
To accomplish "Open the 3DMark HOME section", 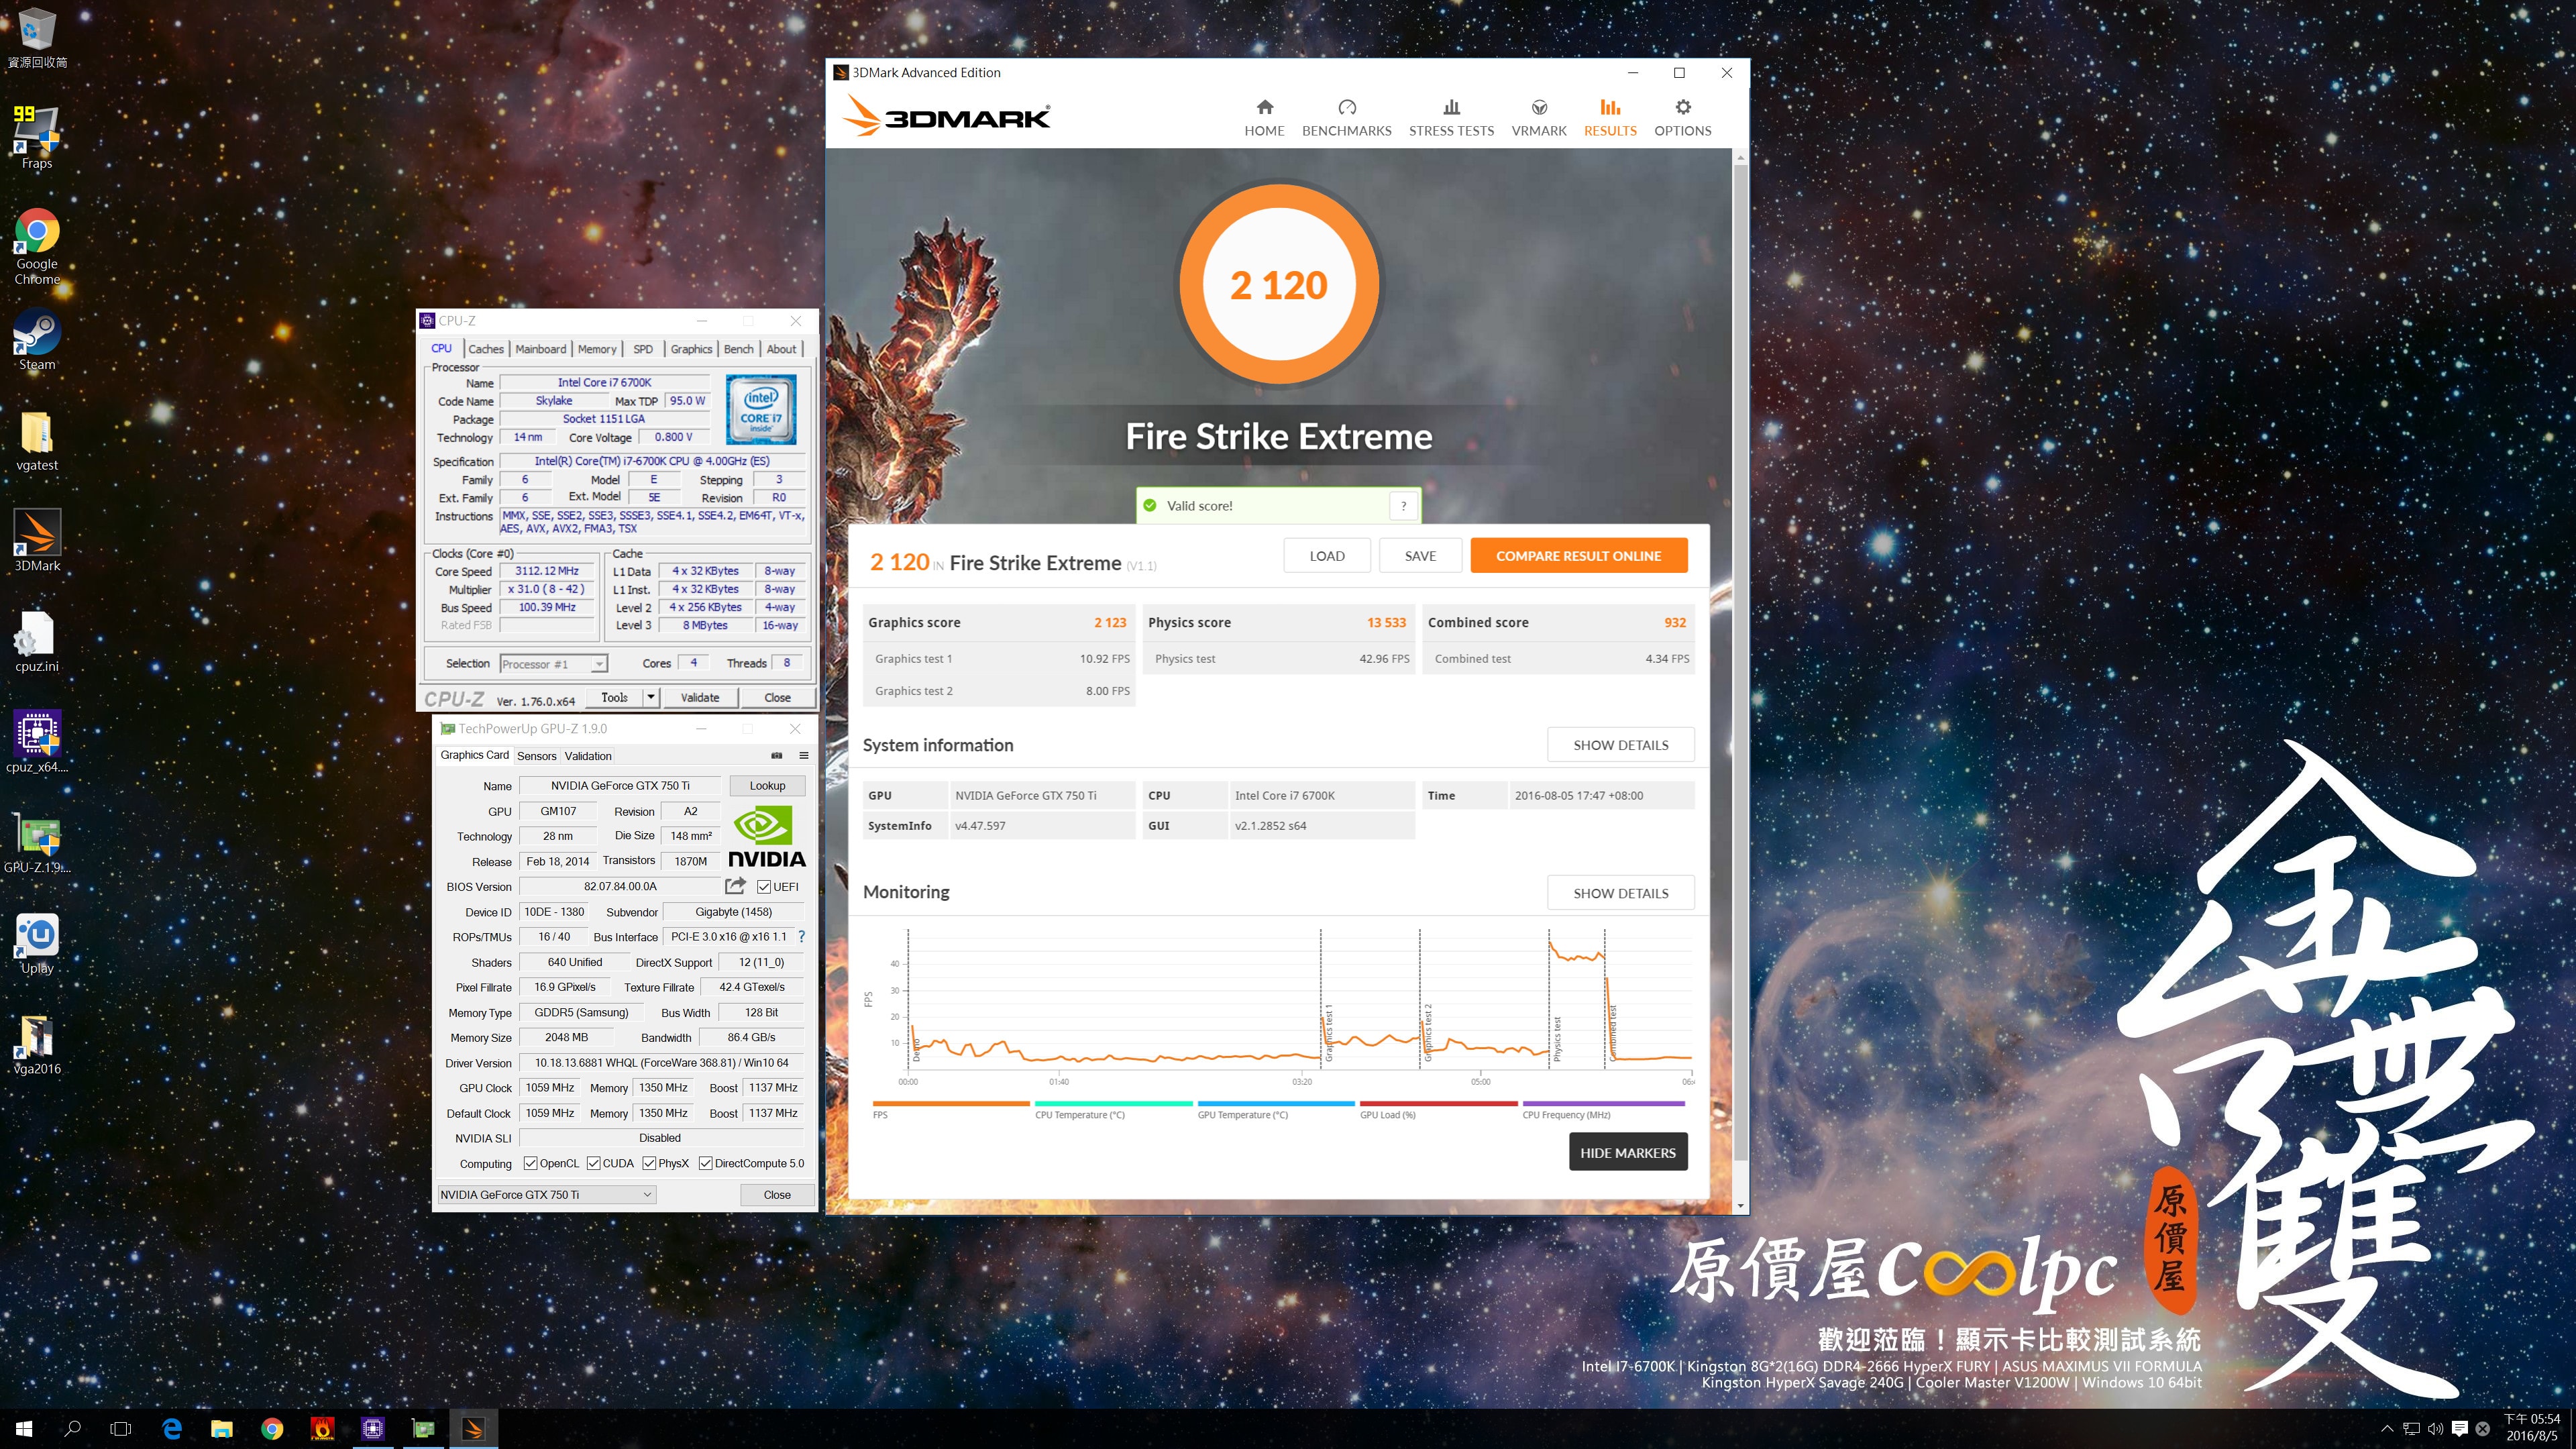I will click(1264, 118).
